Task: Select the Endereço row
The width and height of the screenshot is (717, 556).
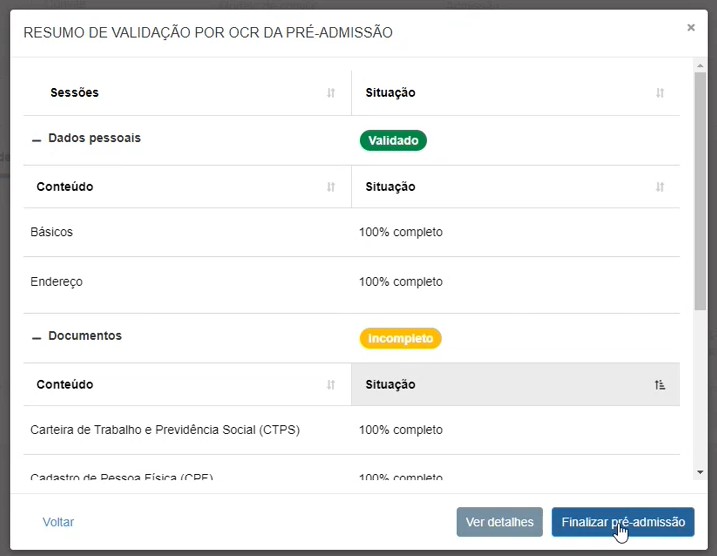Action: 57,282
